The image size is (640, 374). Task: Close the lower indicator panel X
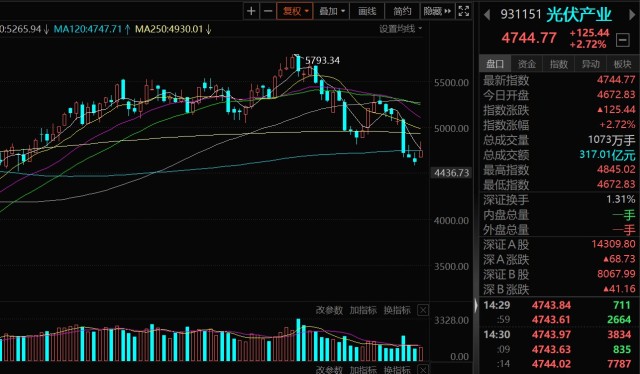(x=423, y=370)
